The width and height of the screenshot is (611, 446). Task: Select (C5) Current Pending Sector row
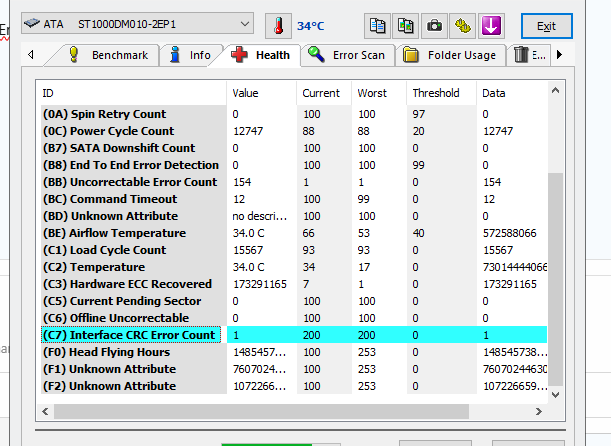(294, 301)
